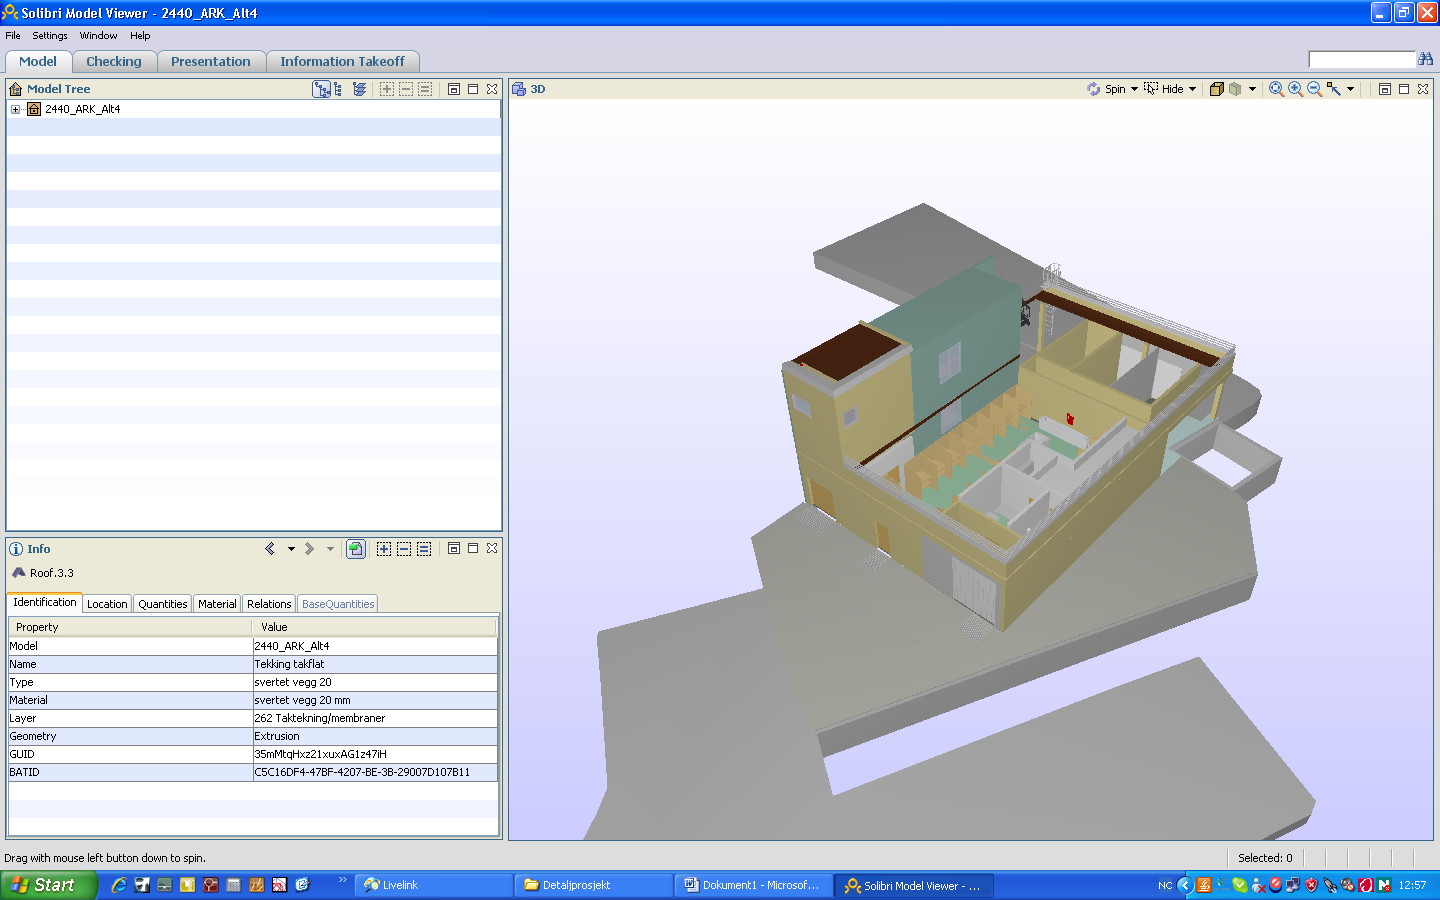Switch Model Tree to component hierarchy view
Screen dimensions: 1440x900
tap(338, 89)
